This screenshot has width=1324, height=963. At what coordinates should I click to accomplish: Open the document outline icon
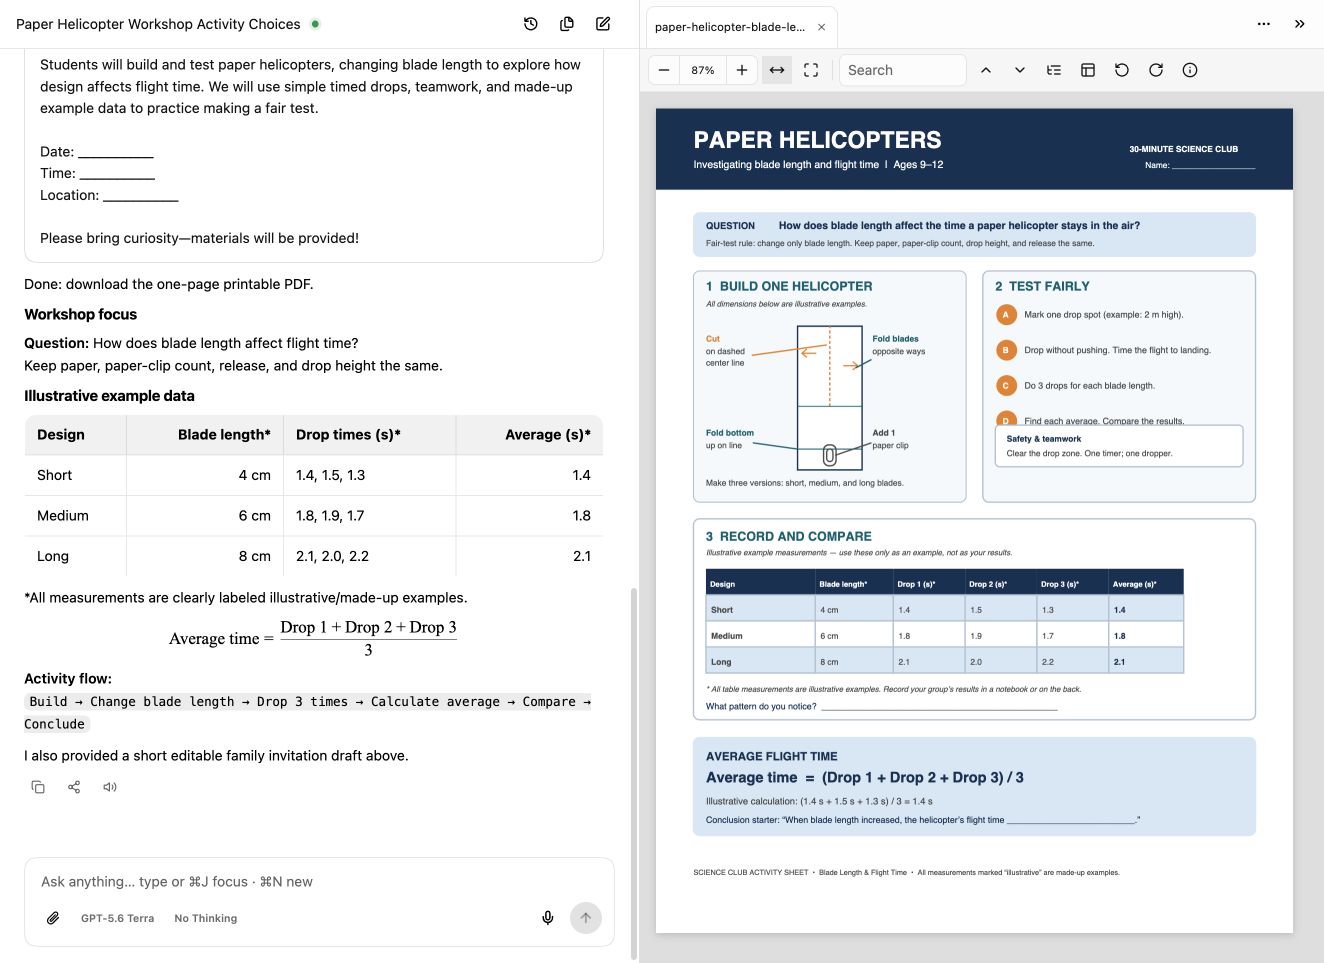pyautogui.click(x=1054, y=70)
